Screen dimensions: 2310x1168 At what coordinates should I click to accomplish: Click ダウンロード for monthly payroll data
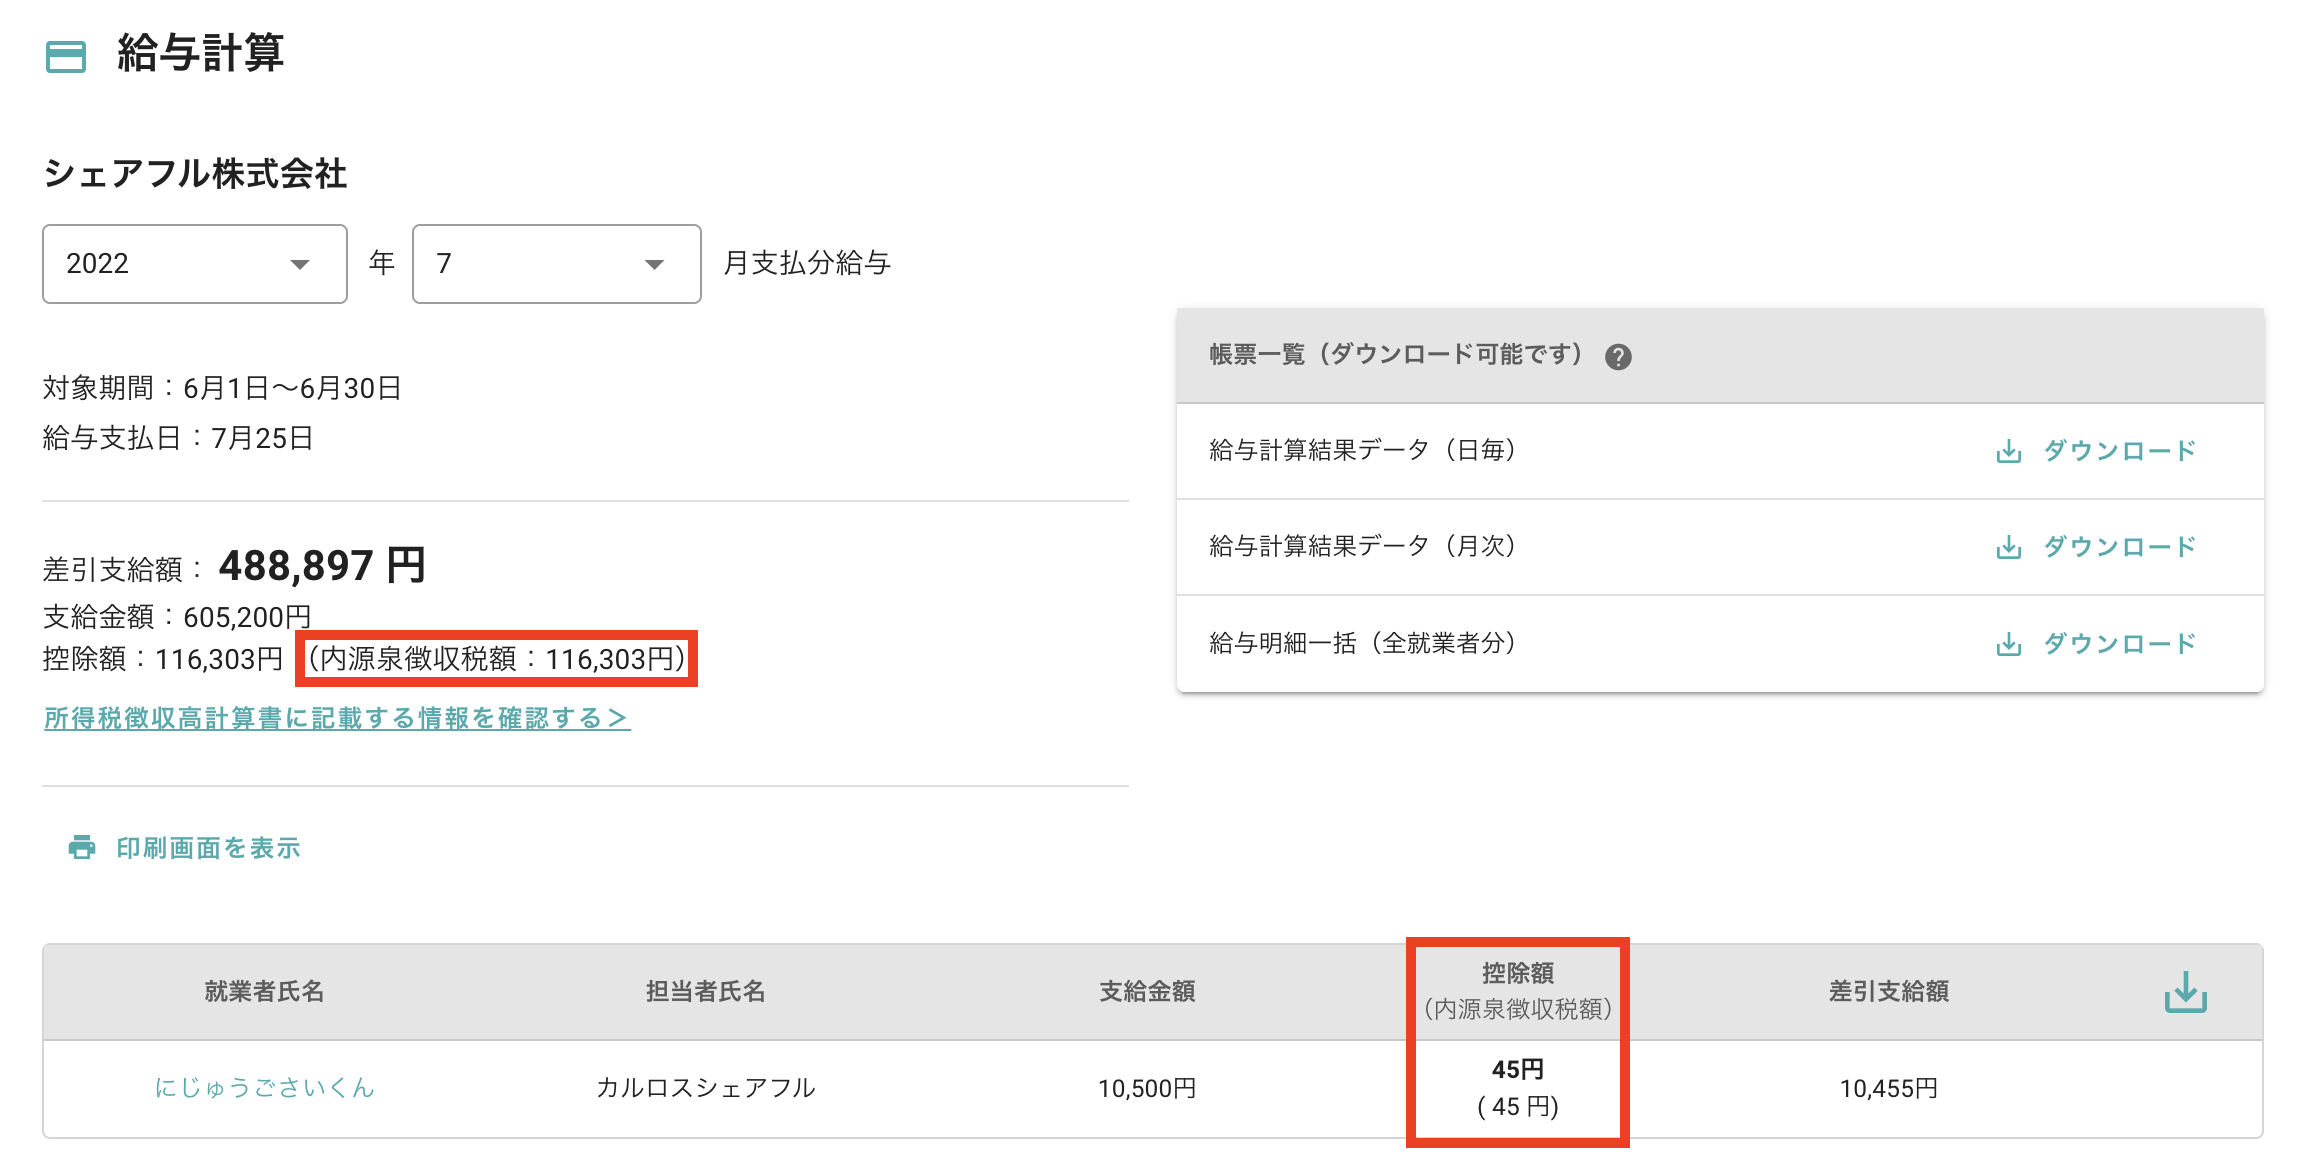[x=2119, y=547]
